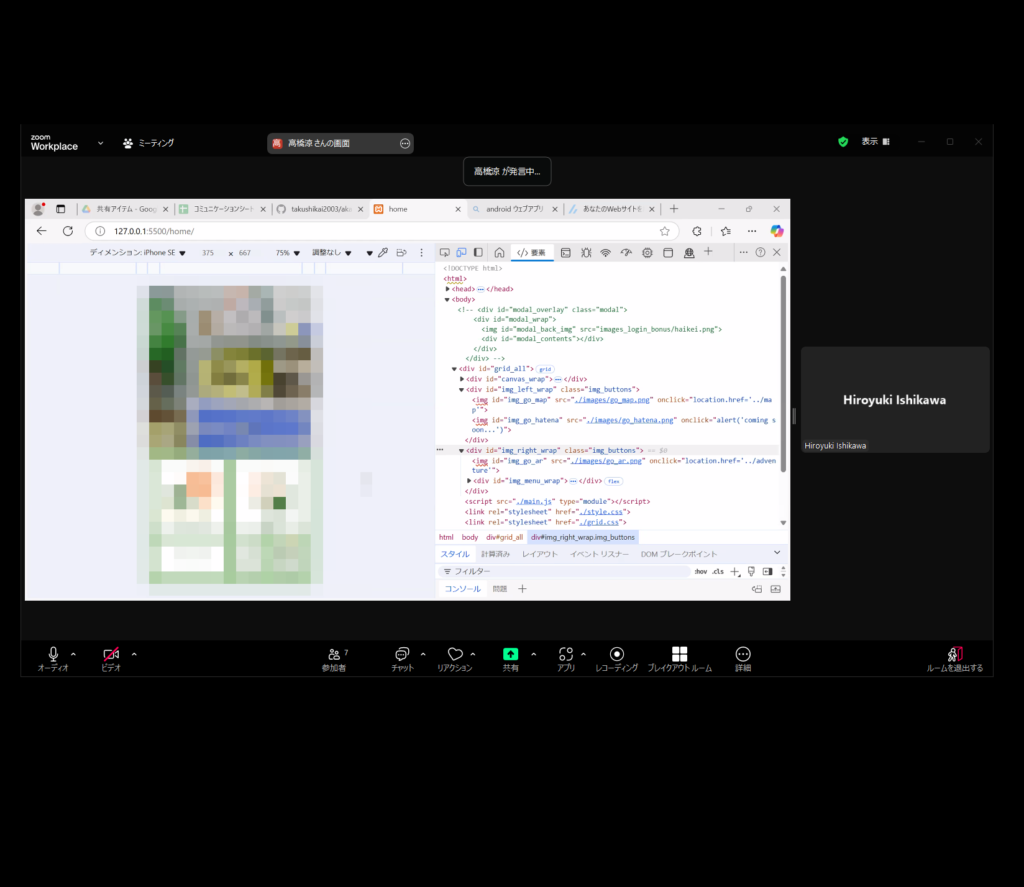Open DevTools help question mark icon
1024x887 pixels.
[x=760, y=252]
